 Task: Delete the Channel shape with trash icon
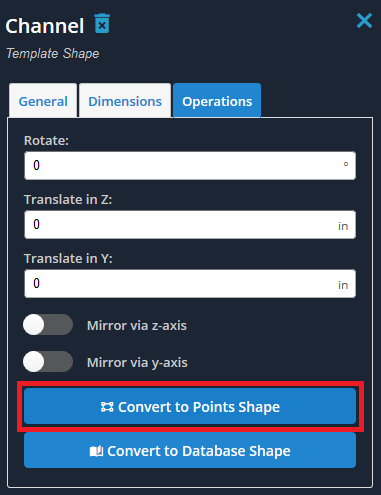(x=102, y=23)
